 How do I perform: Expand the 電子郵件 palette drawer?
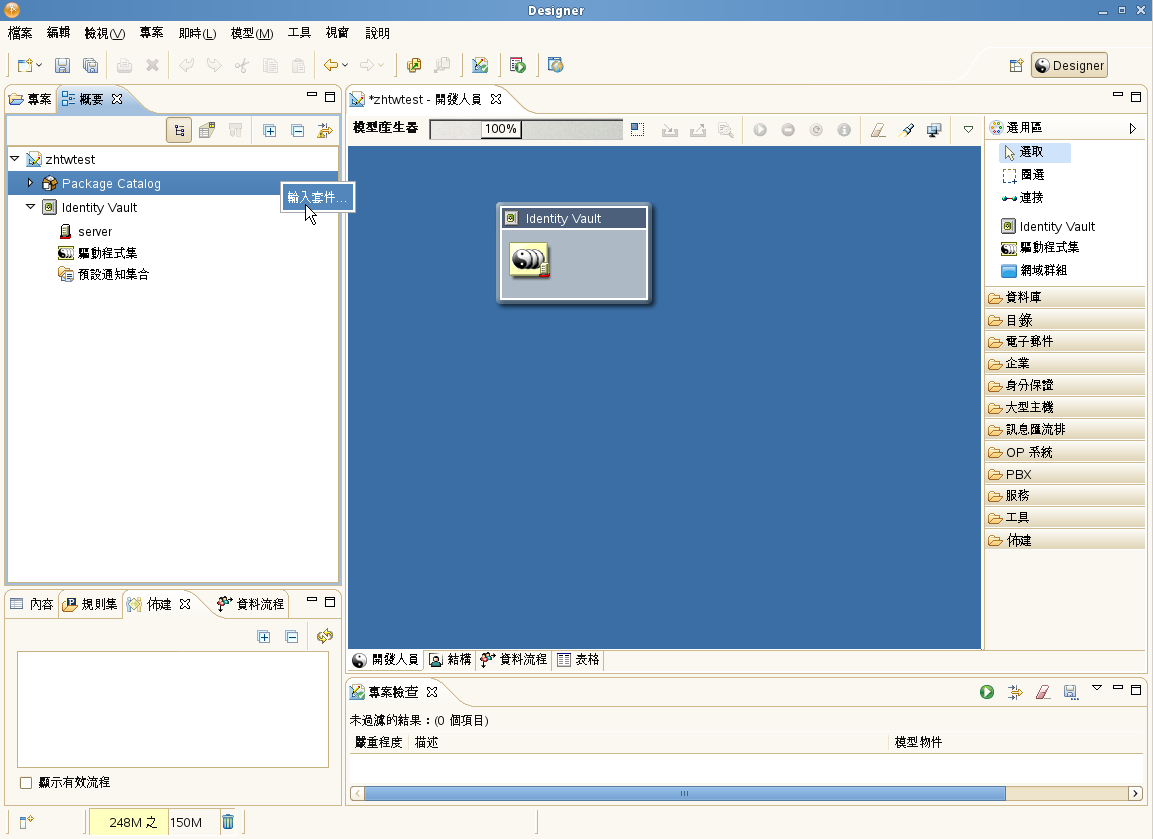(1065, 341)
